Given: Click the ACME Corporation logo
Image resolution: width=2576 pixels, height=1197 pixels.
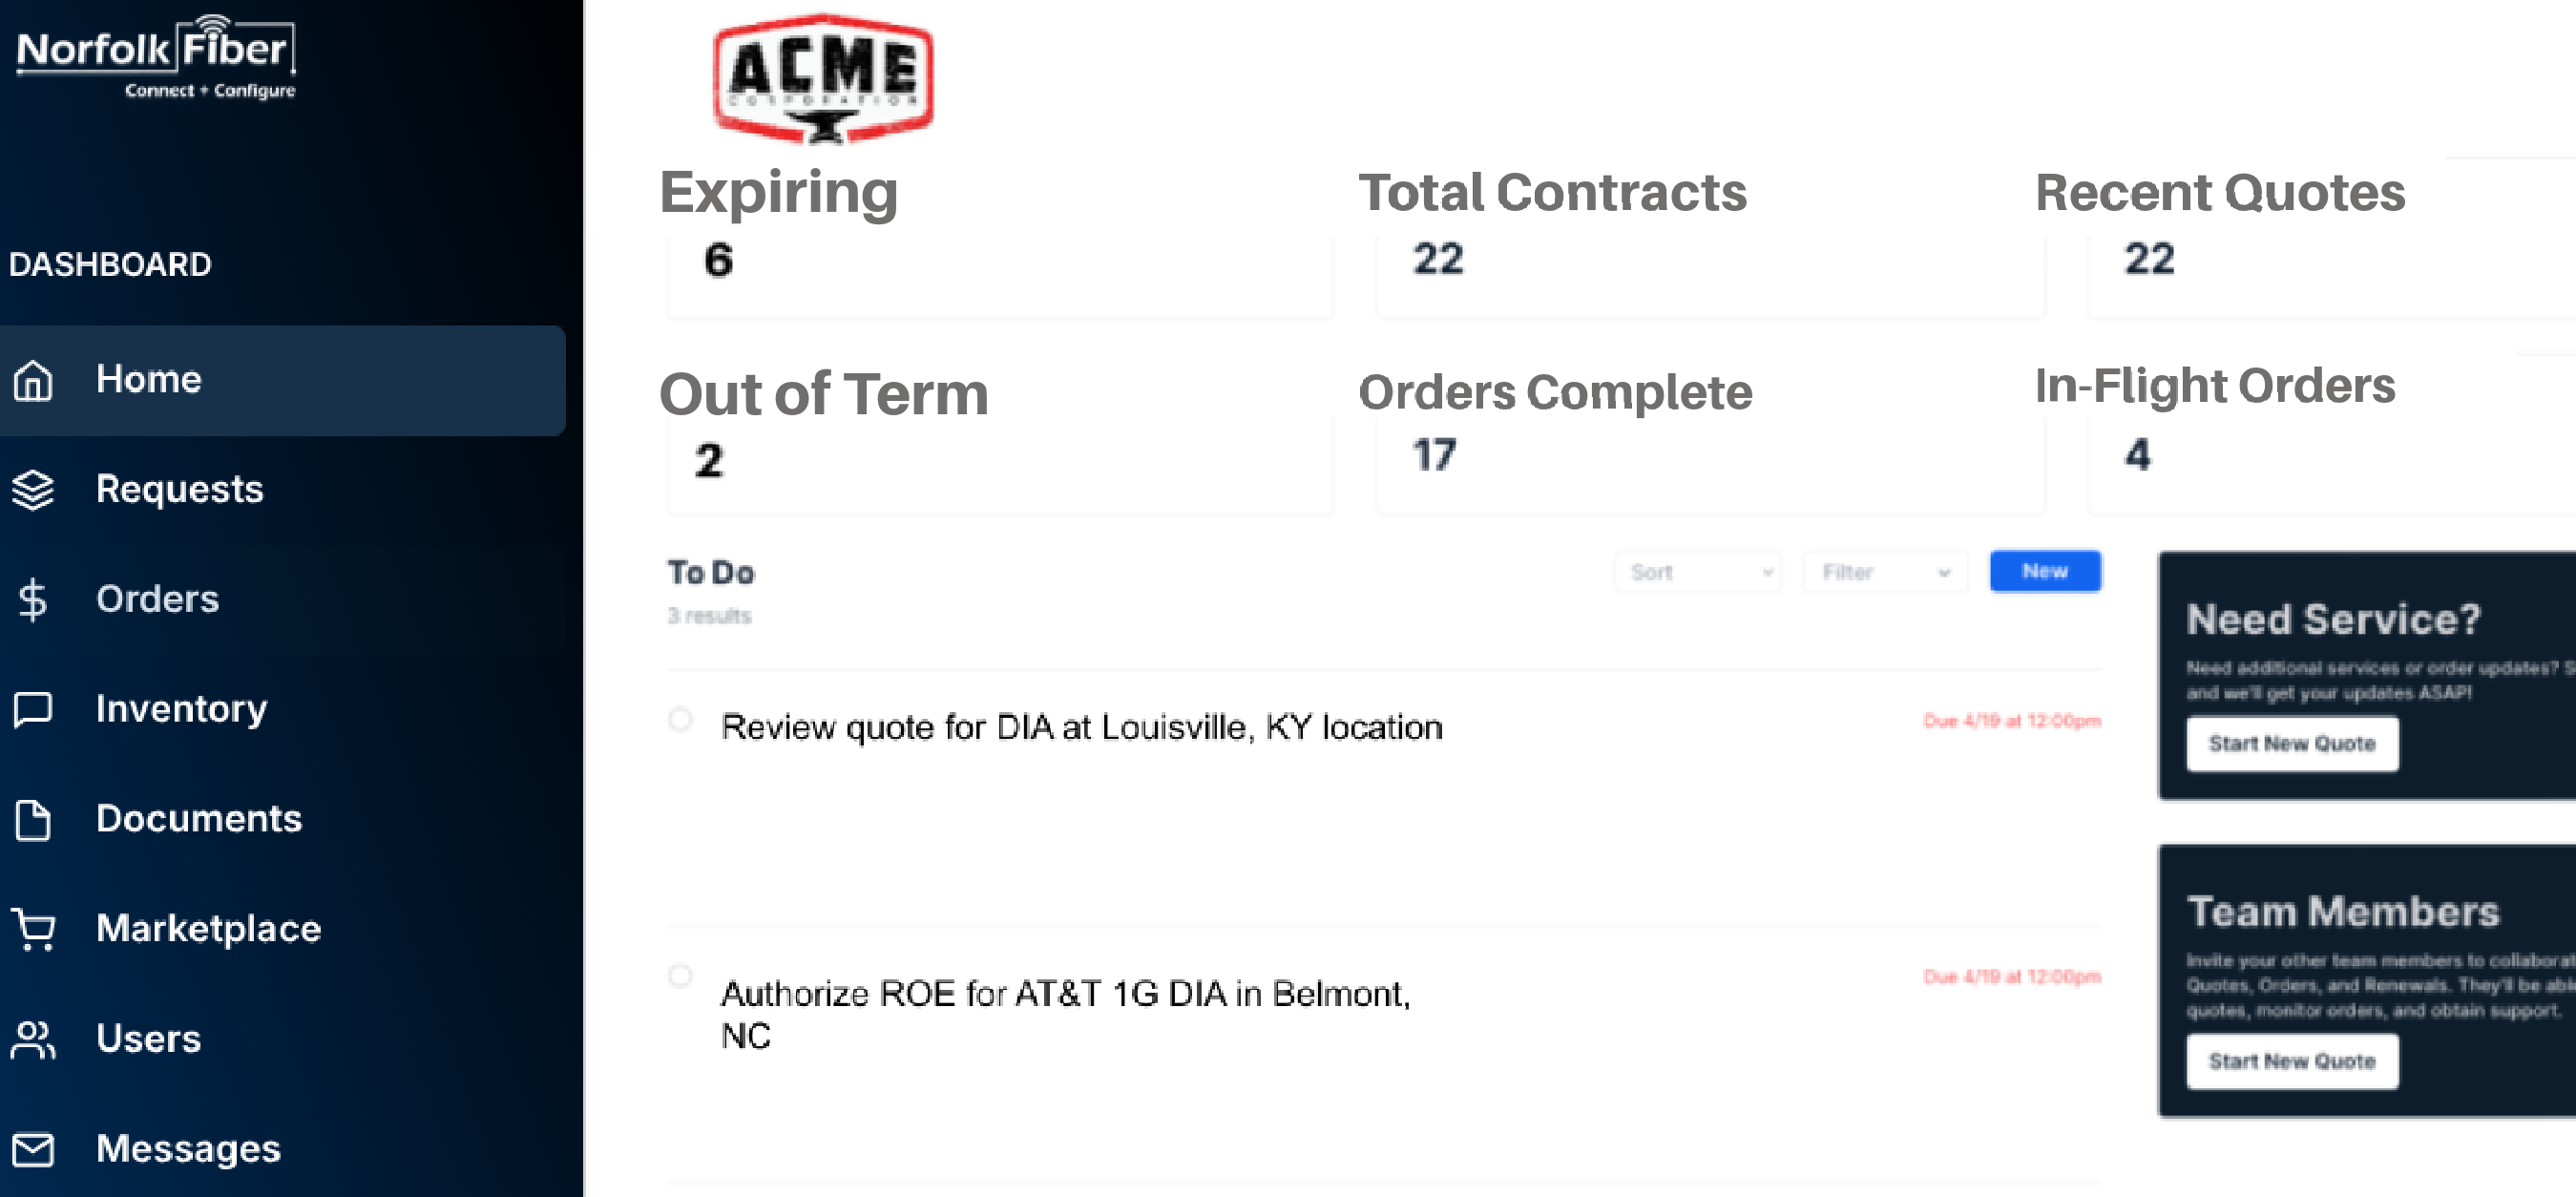Looking at the screenshot, I should point(823,78).
